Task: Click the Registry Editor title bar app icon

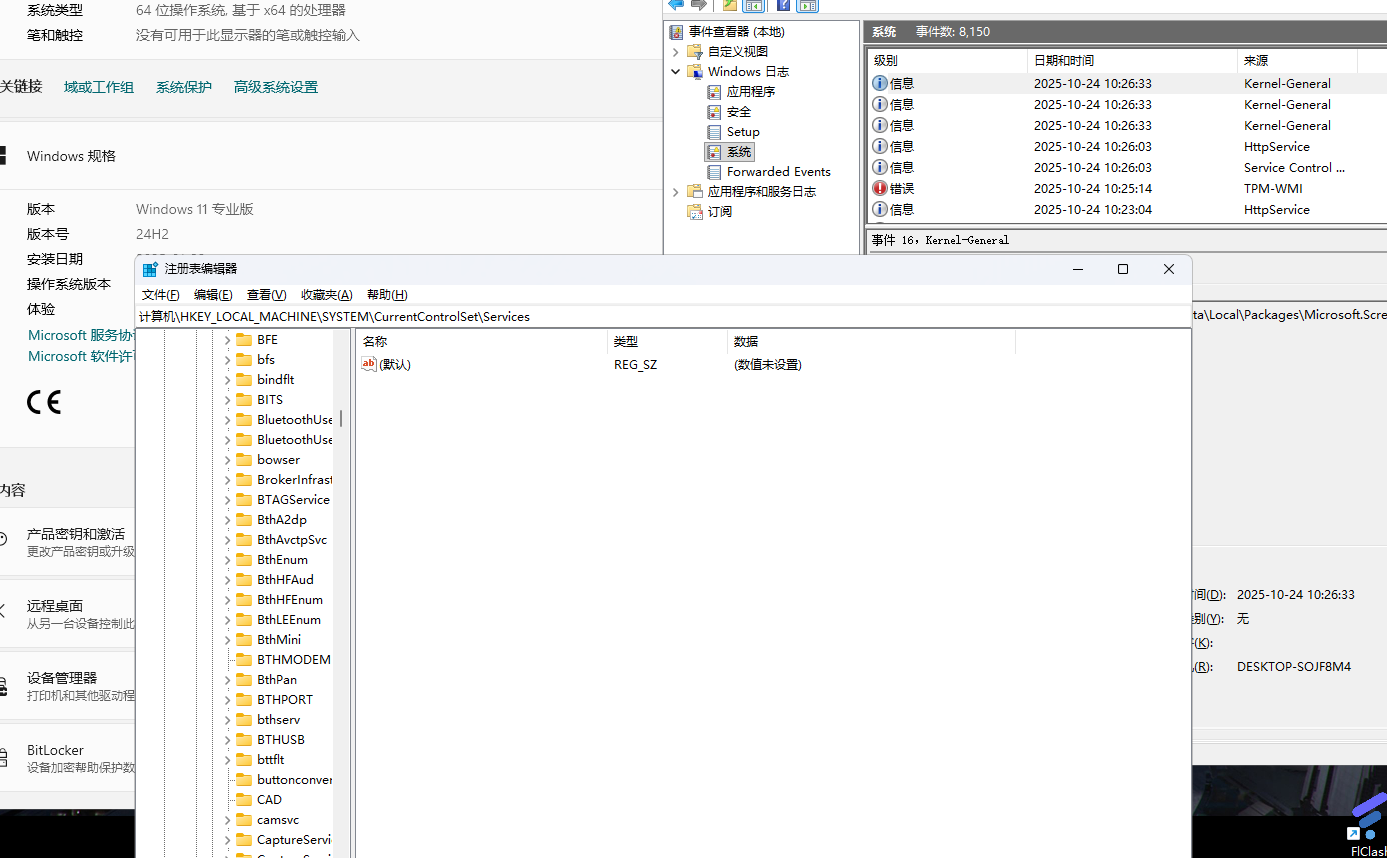Action: (x=150, y=269)
